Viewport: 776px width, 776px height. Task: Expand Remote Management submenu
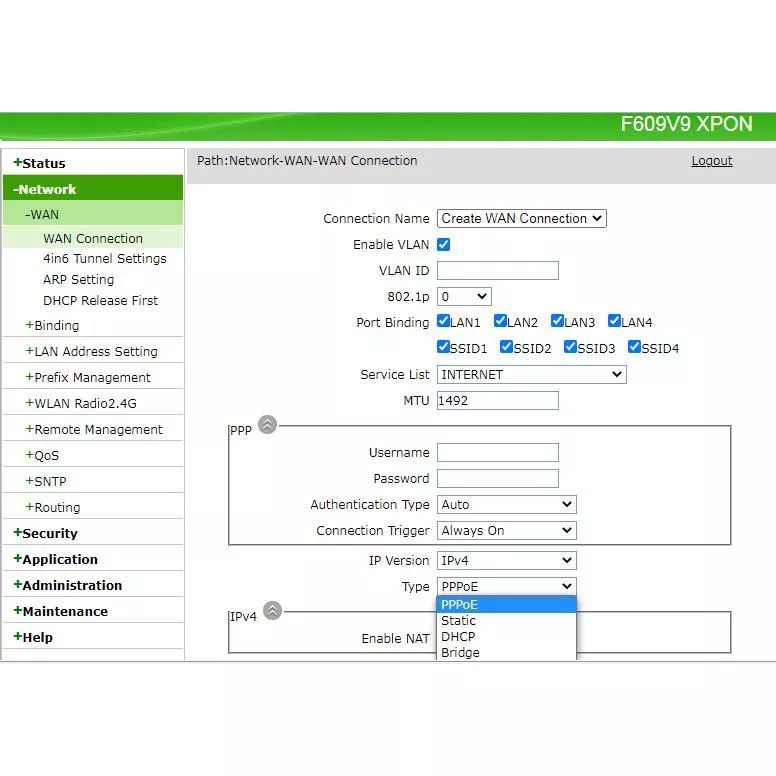pyautogui.click(x=93, y=429)
